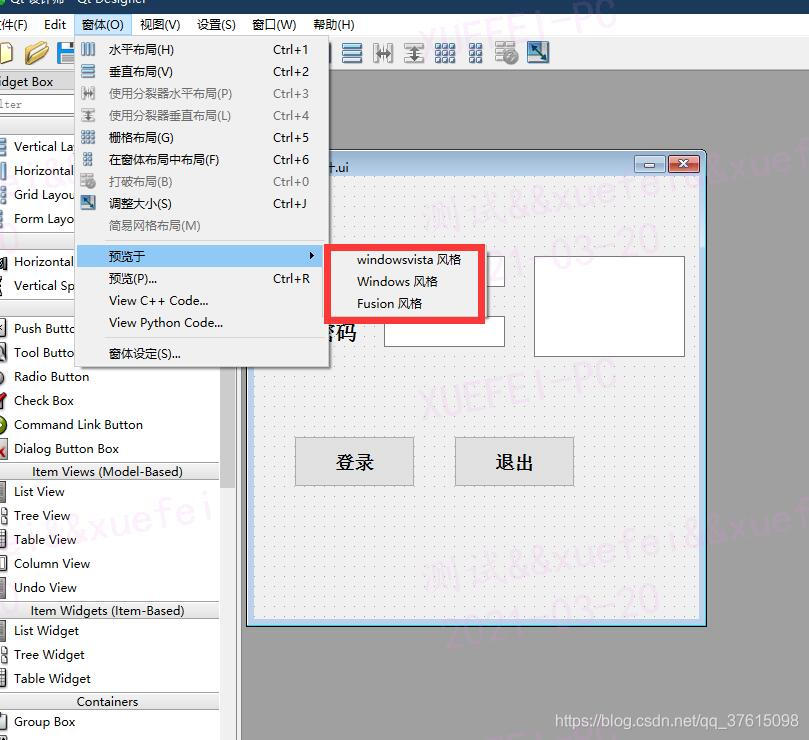Click the input field beside the 码 label
809x740 pixels.
point(444,331)
